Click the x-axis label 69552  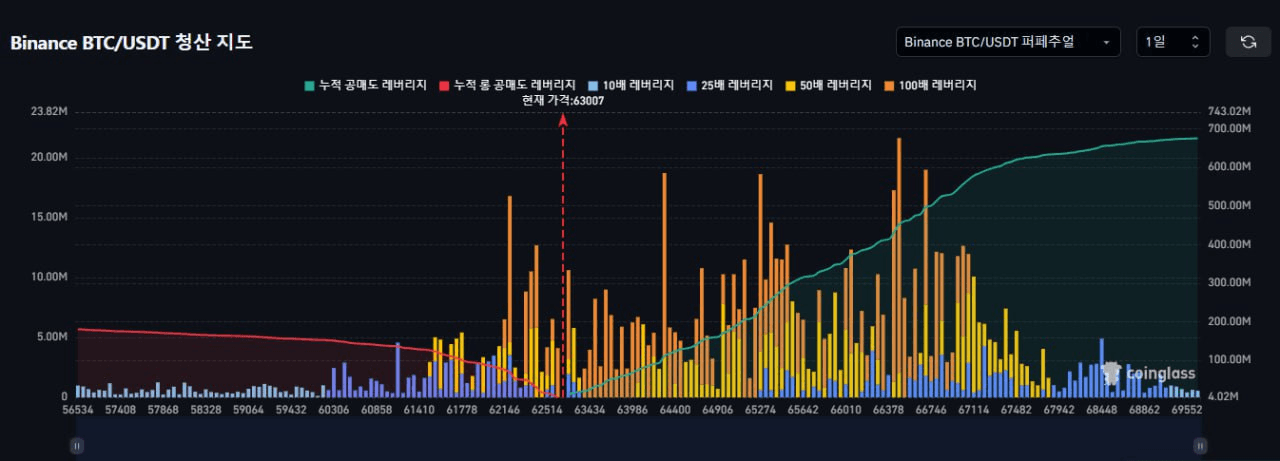click(1185, 410)
